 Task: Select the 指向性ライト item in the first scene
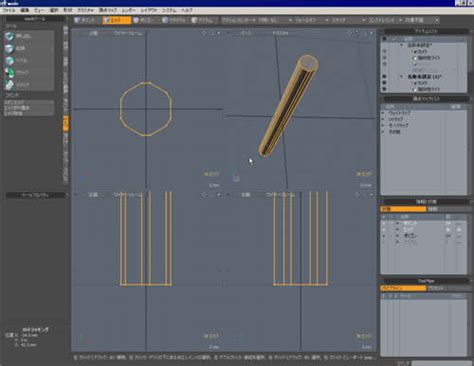(429, 58)
